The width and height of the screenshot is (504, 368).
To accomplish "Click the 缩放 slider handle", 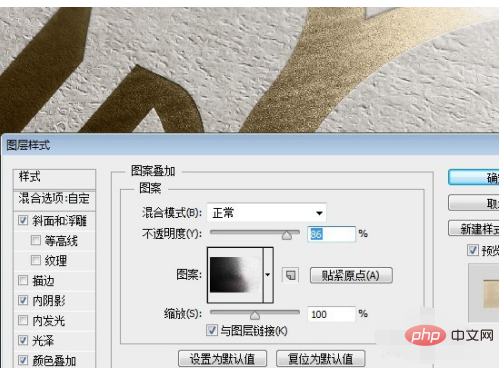I will tap(255, 315).
